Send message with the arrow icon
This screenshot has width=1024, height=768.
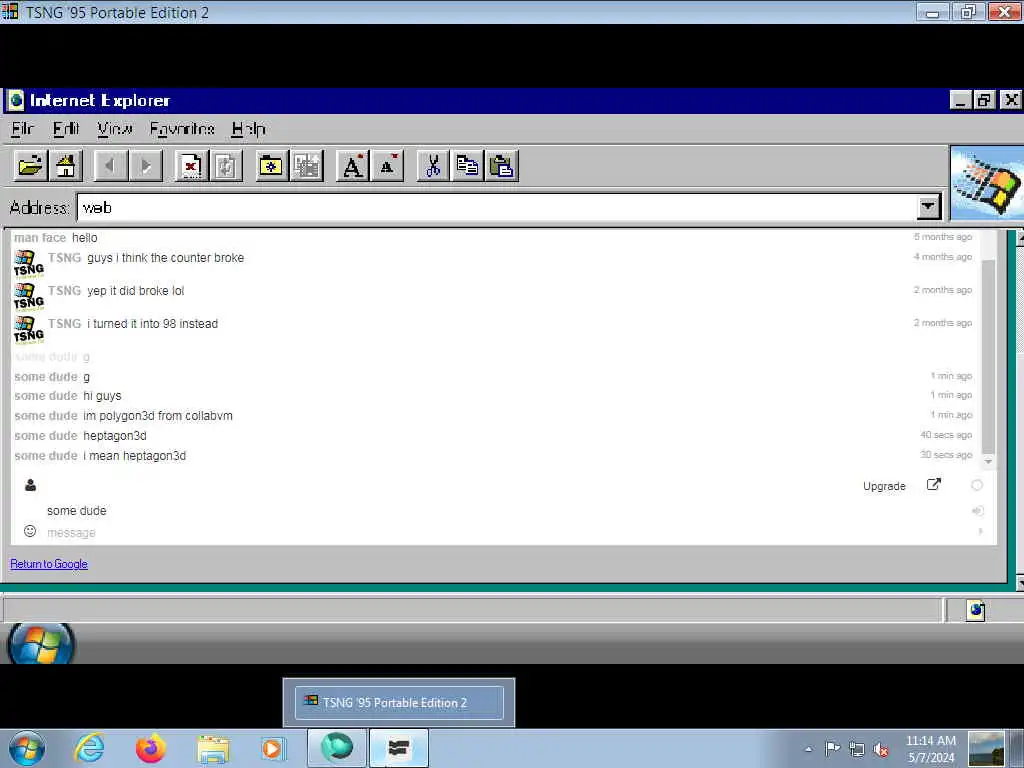click(980, 532)
